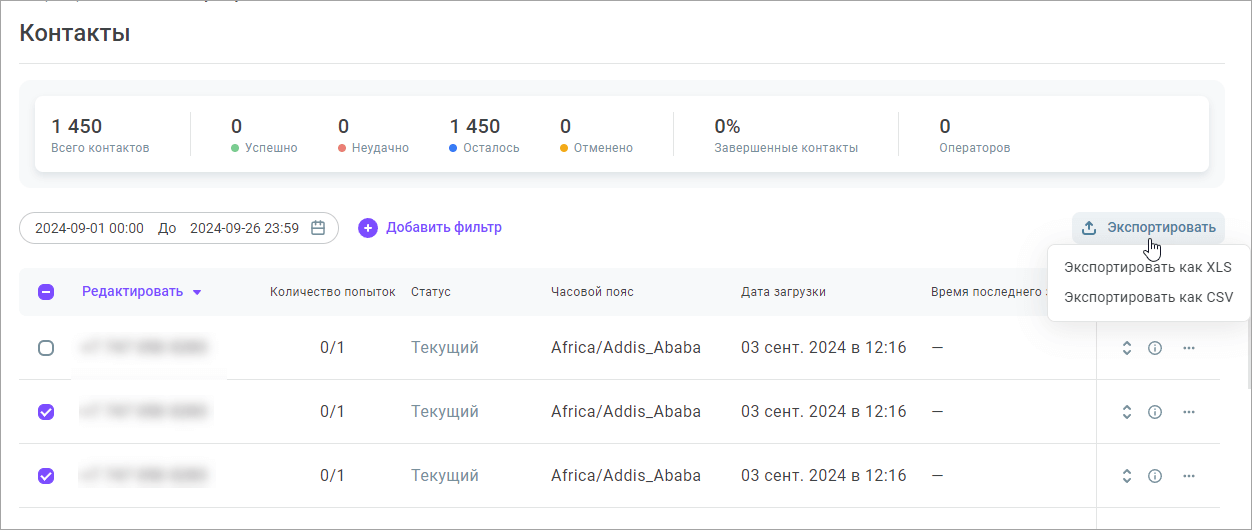Click the export upload icon
Viewport: 1252px width, 530px height.
click(1089, 228)
